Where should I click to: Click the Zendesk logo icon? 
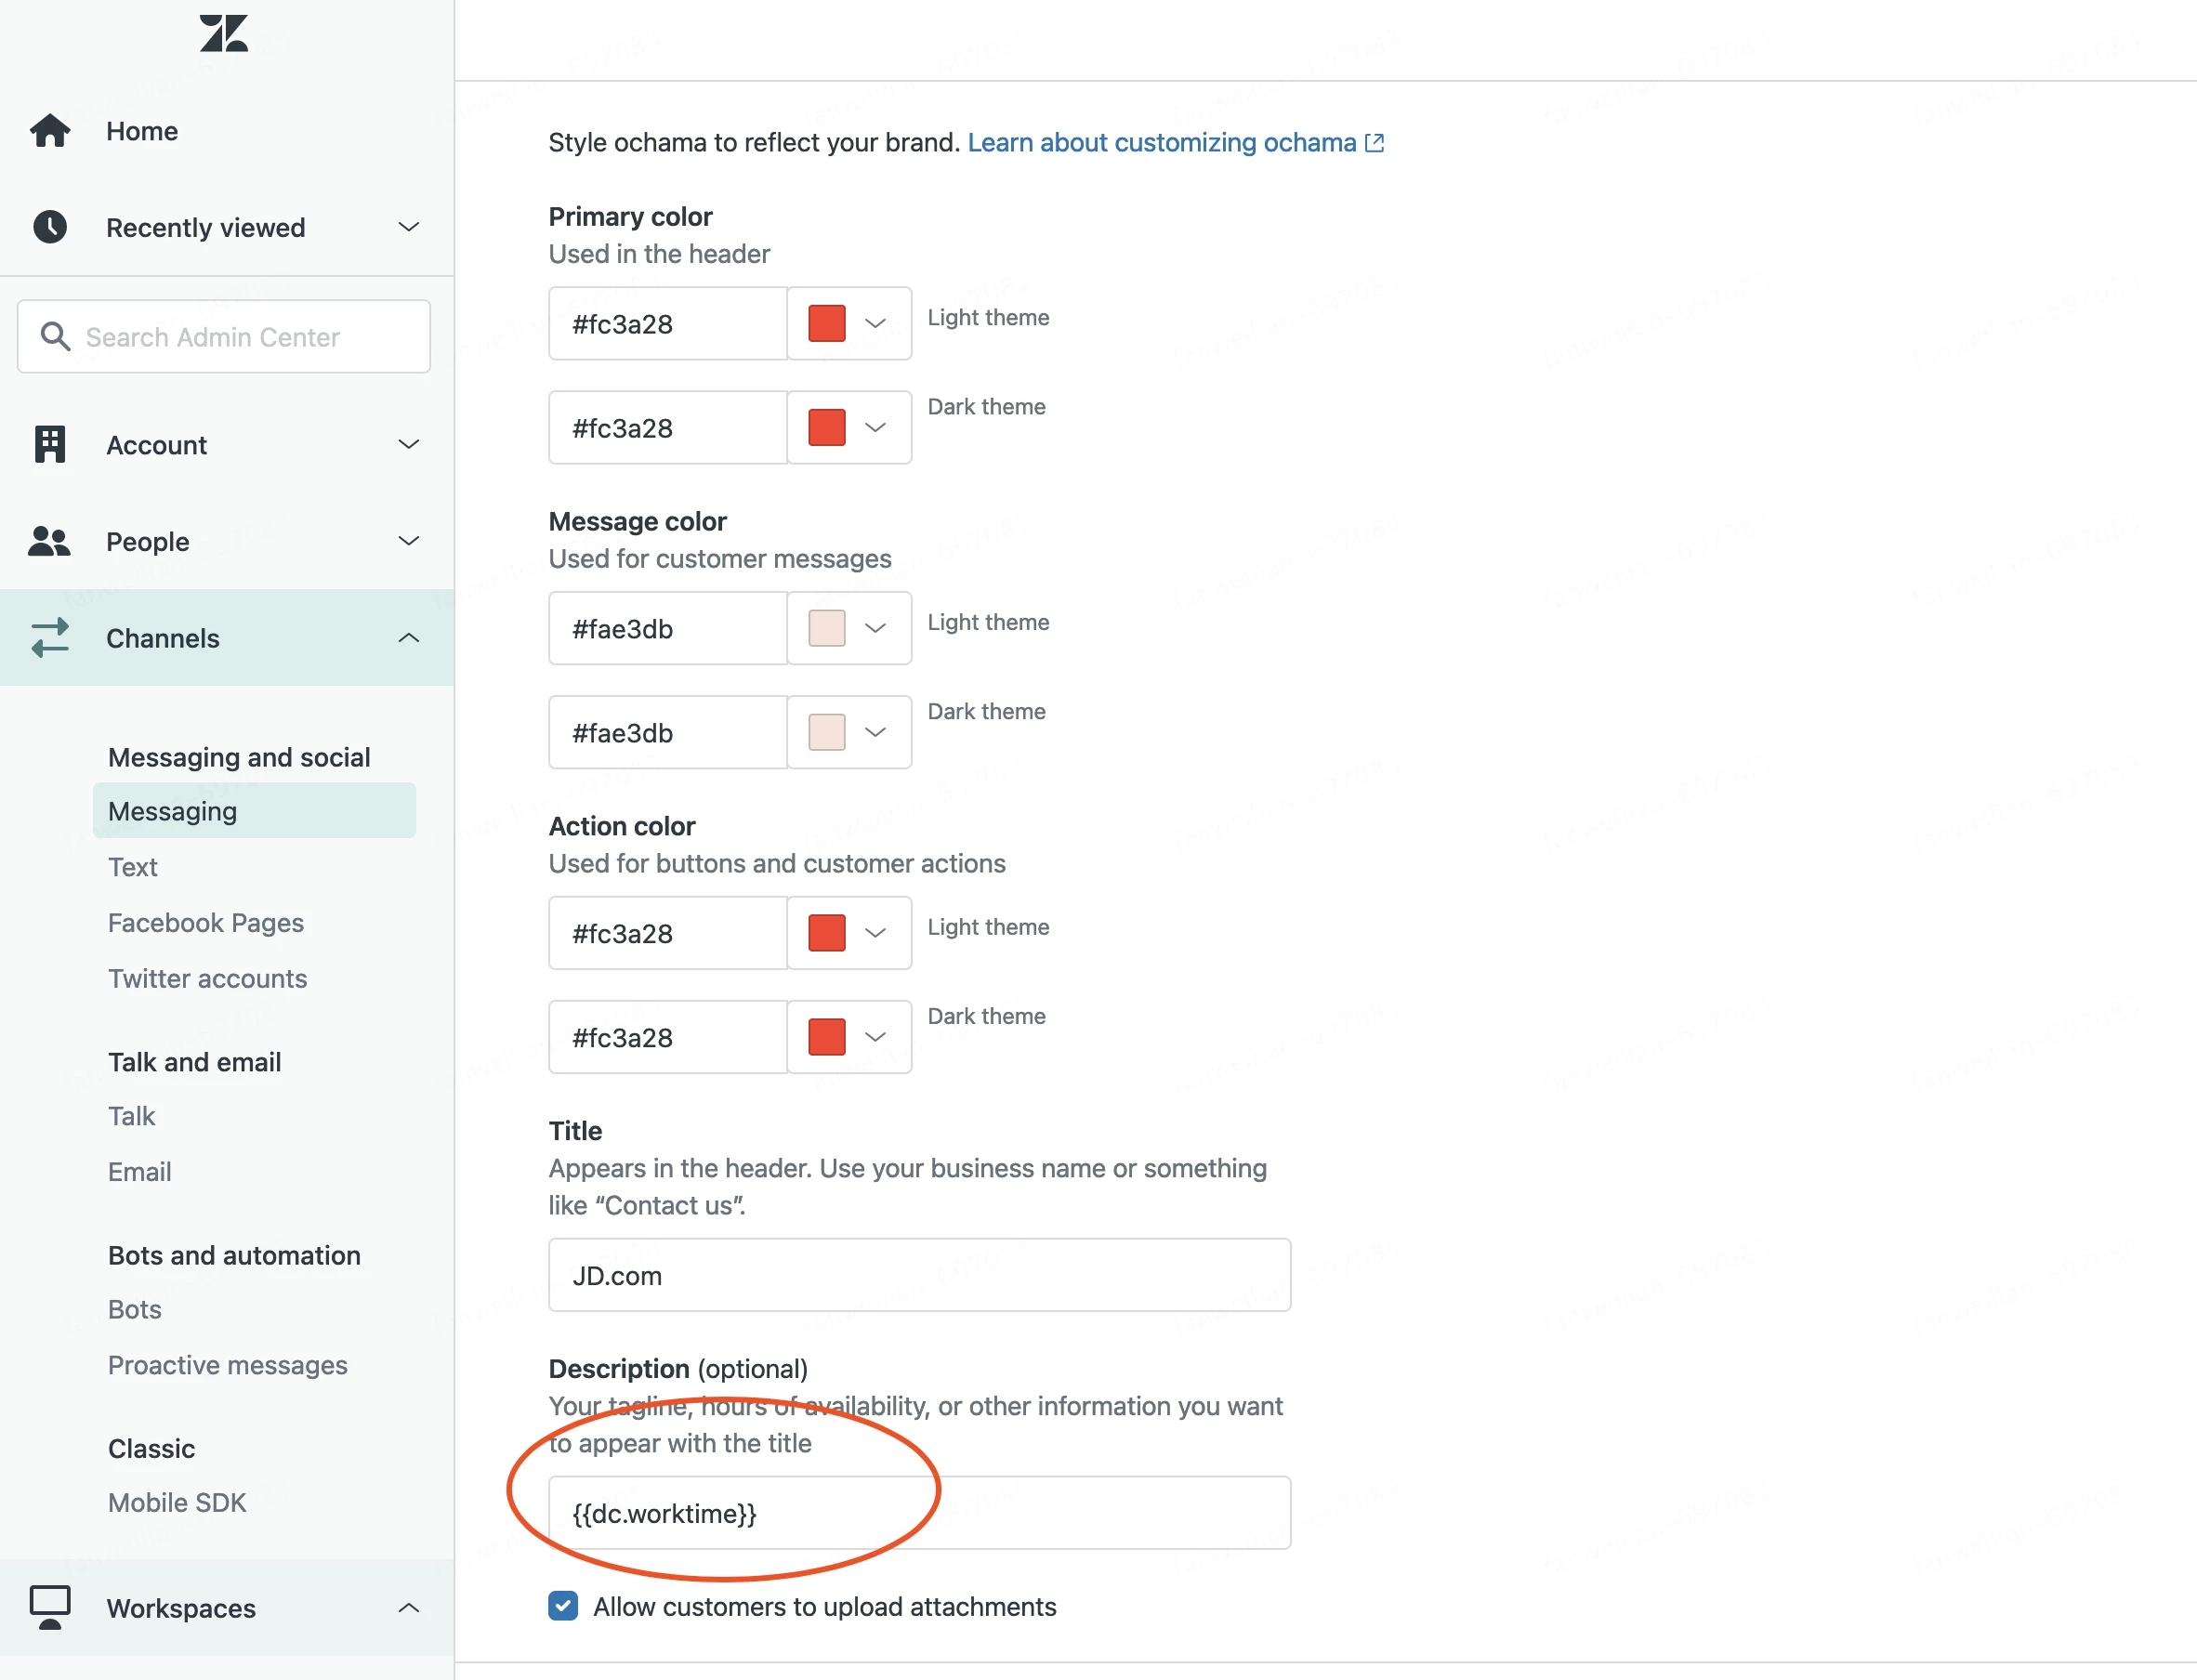[x=223, y=33]
